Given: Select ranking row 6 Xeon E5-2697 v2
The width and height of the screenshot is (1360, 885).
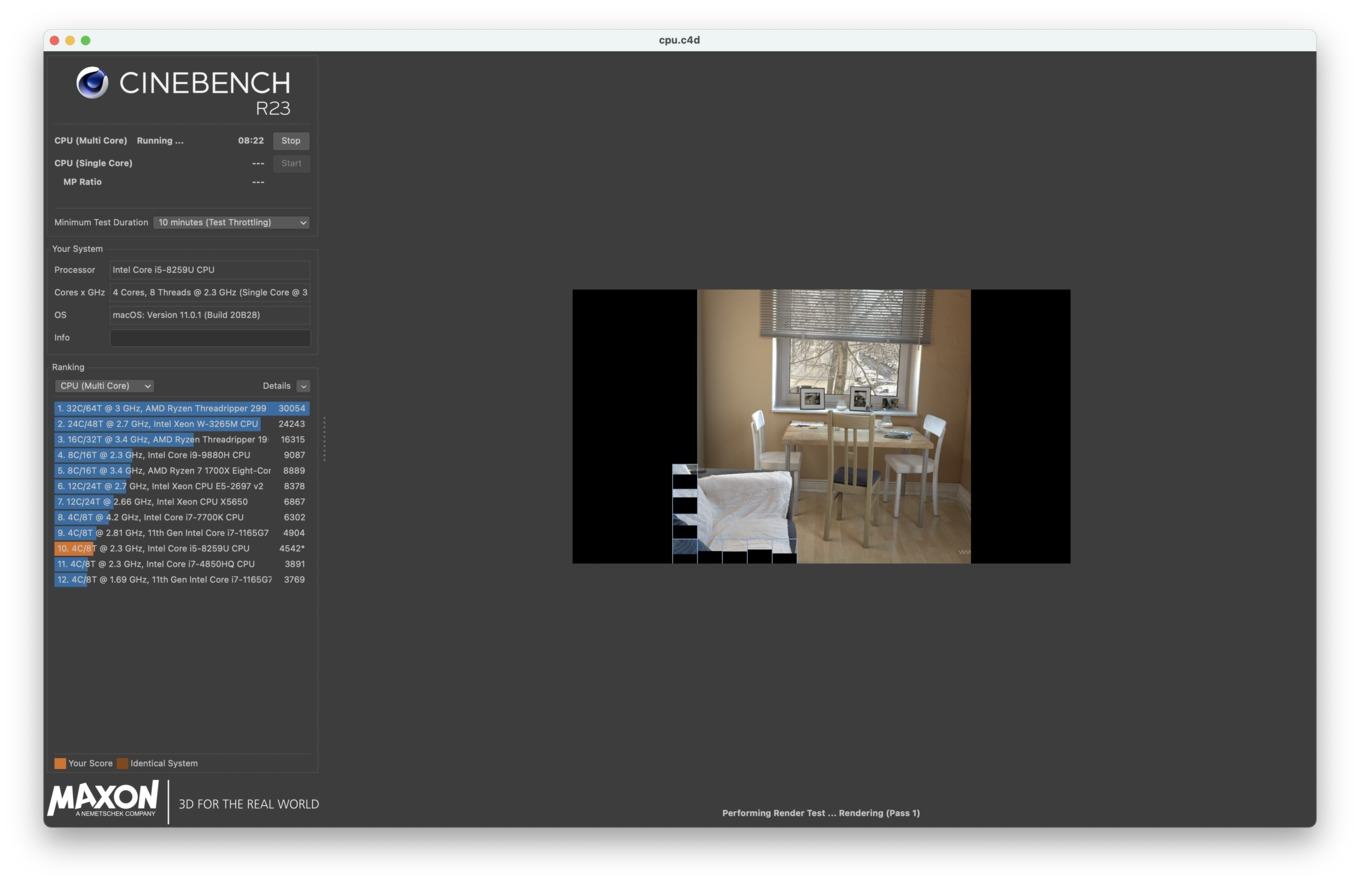Looking at the screenshot, I should pyautogui.click(x=182, y=486).
